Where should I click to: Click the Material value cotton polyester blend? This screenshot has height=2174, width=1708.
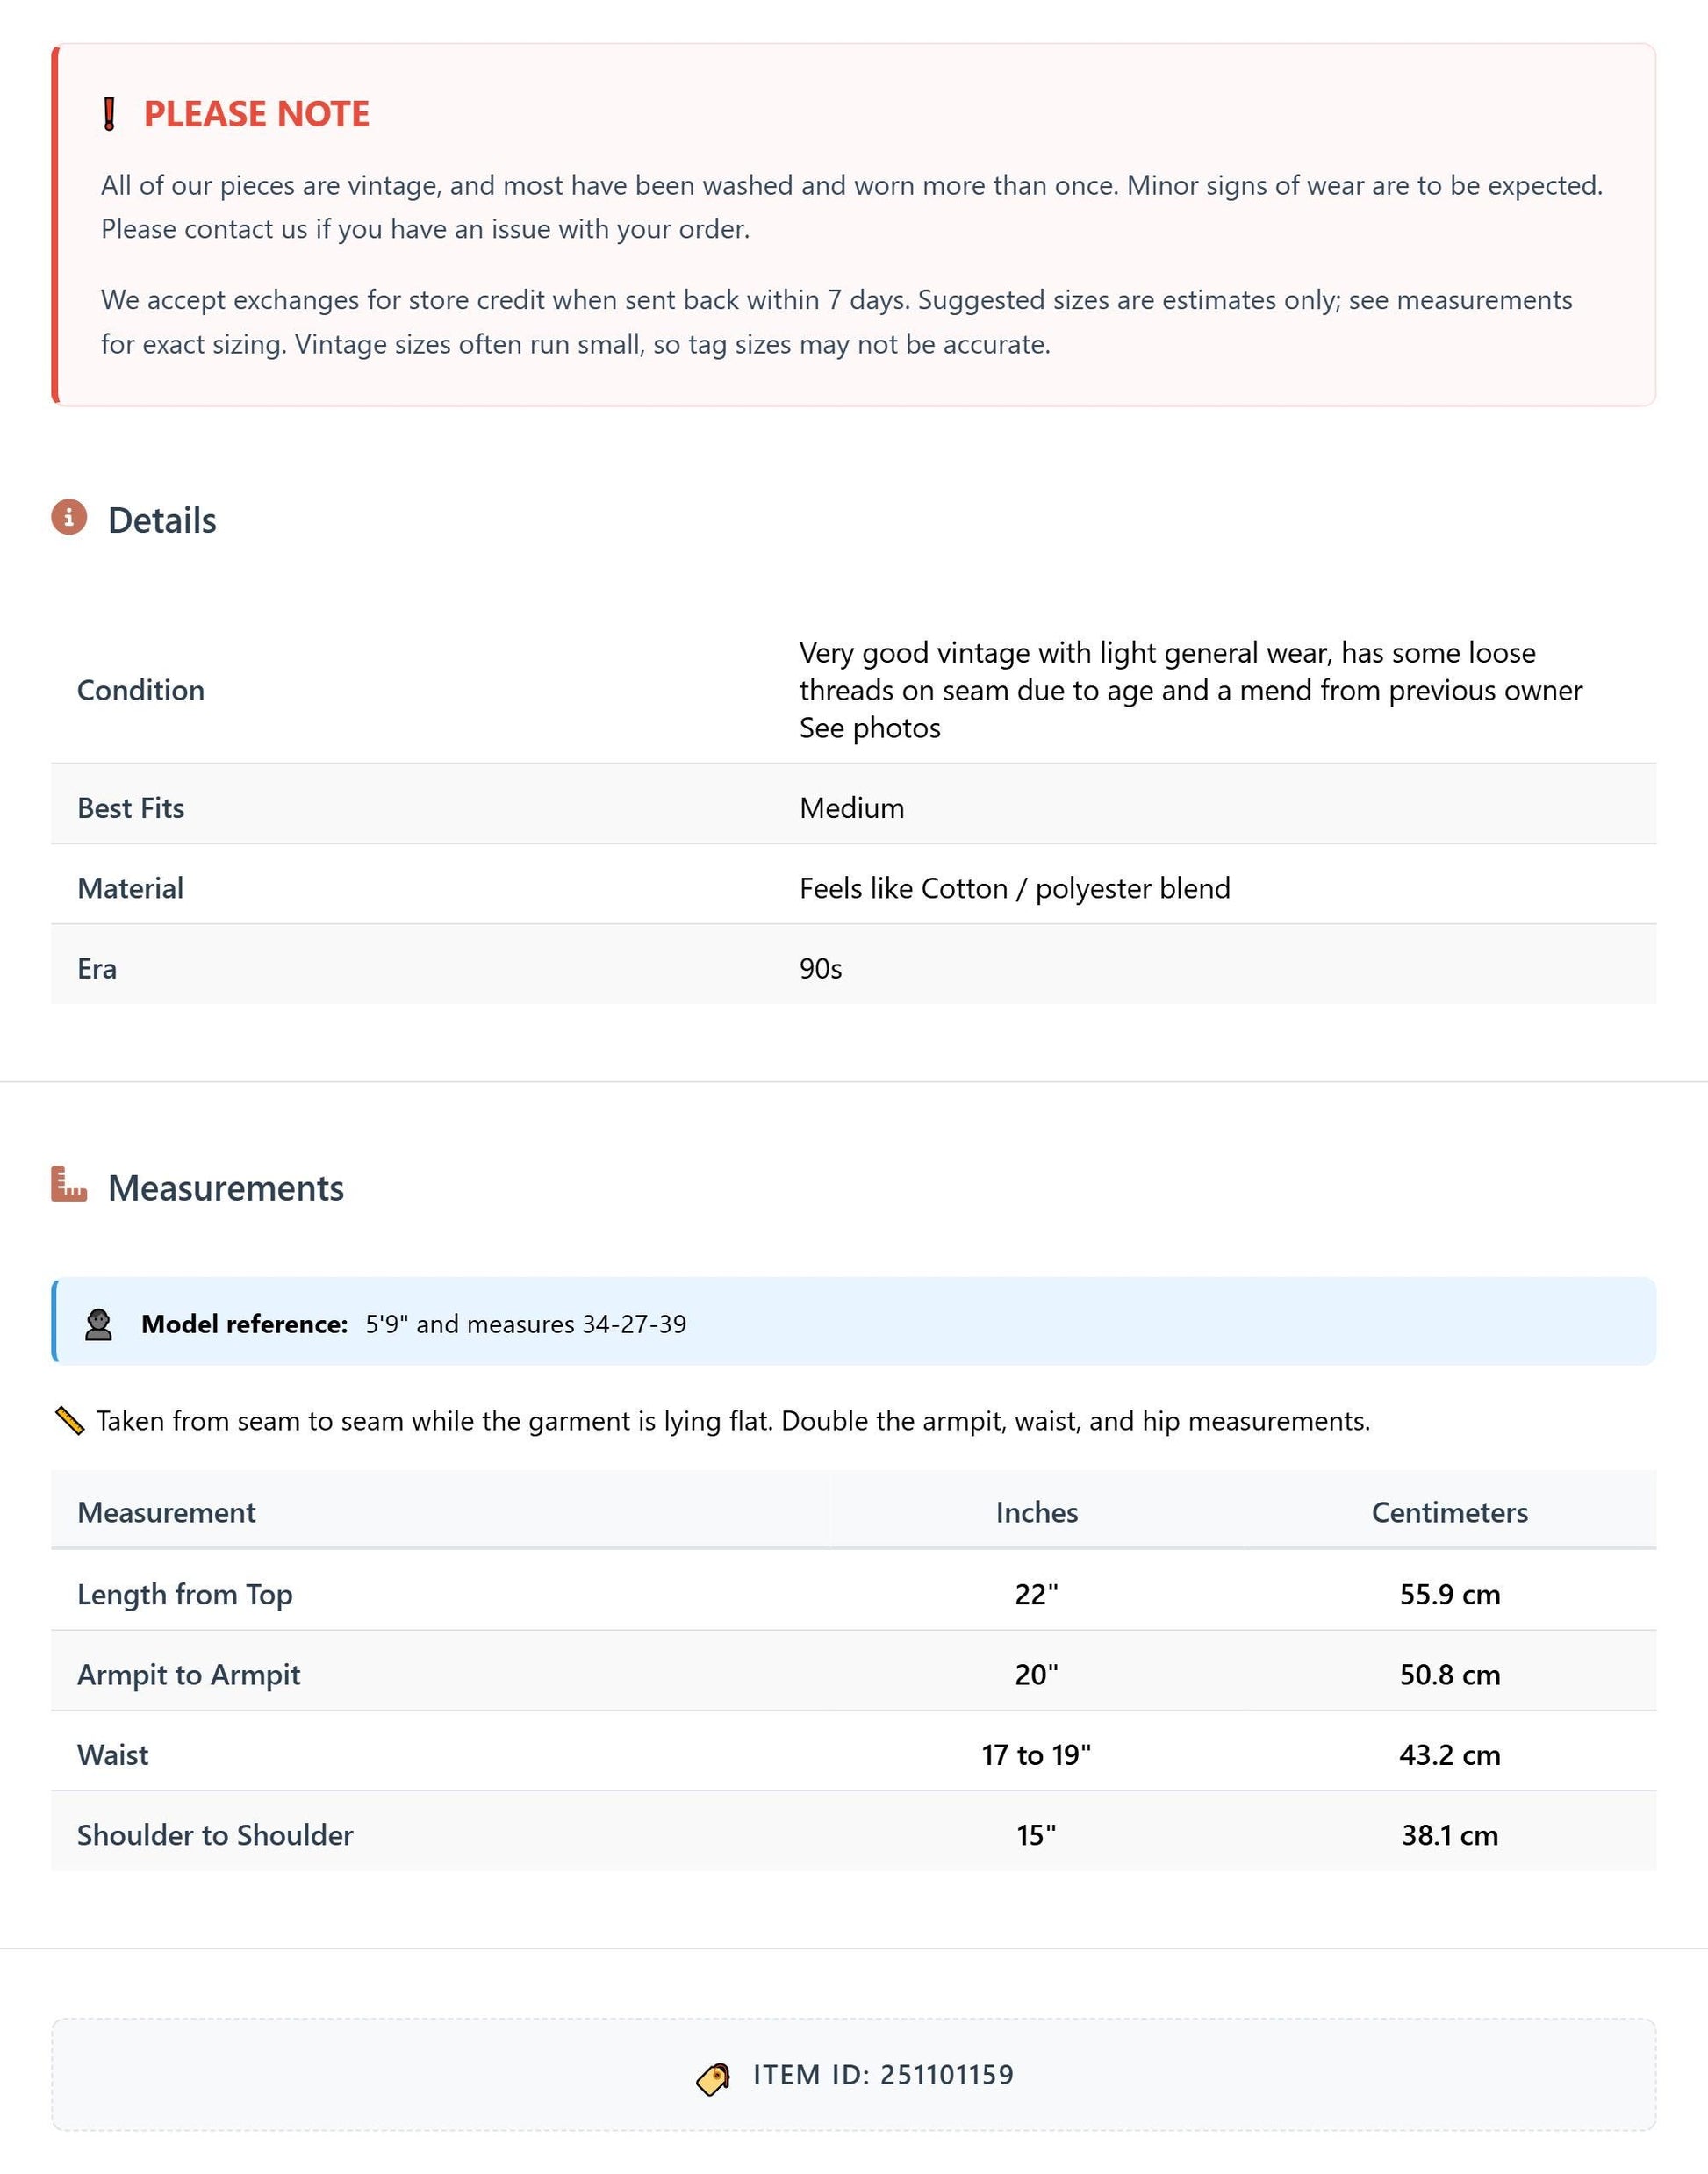coord(1015,888)
